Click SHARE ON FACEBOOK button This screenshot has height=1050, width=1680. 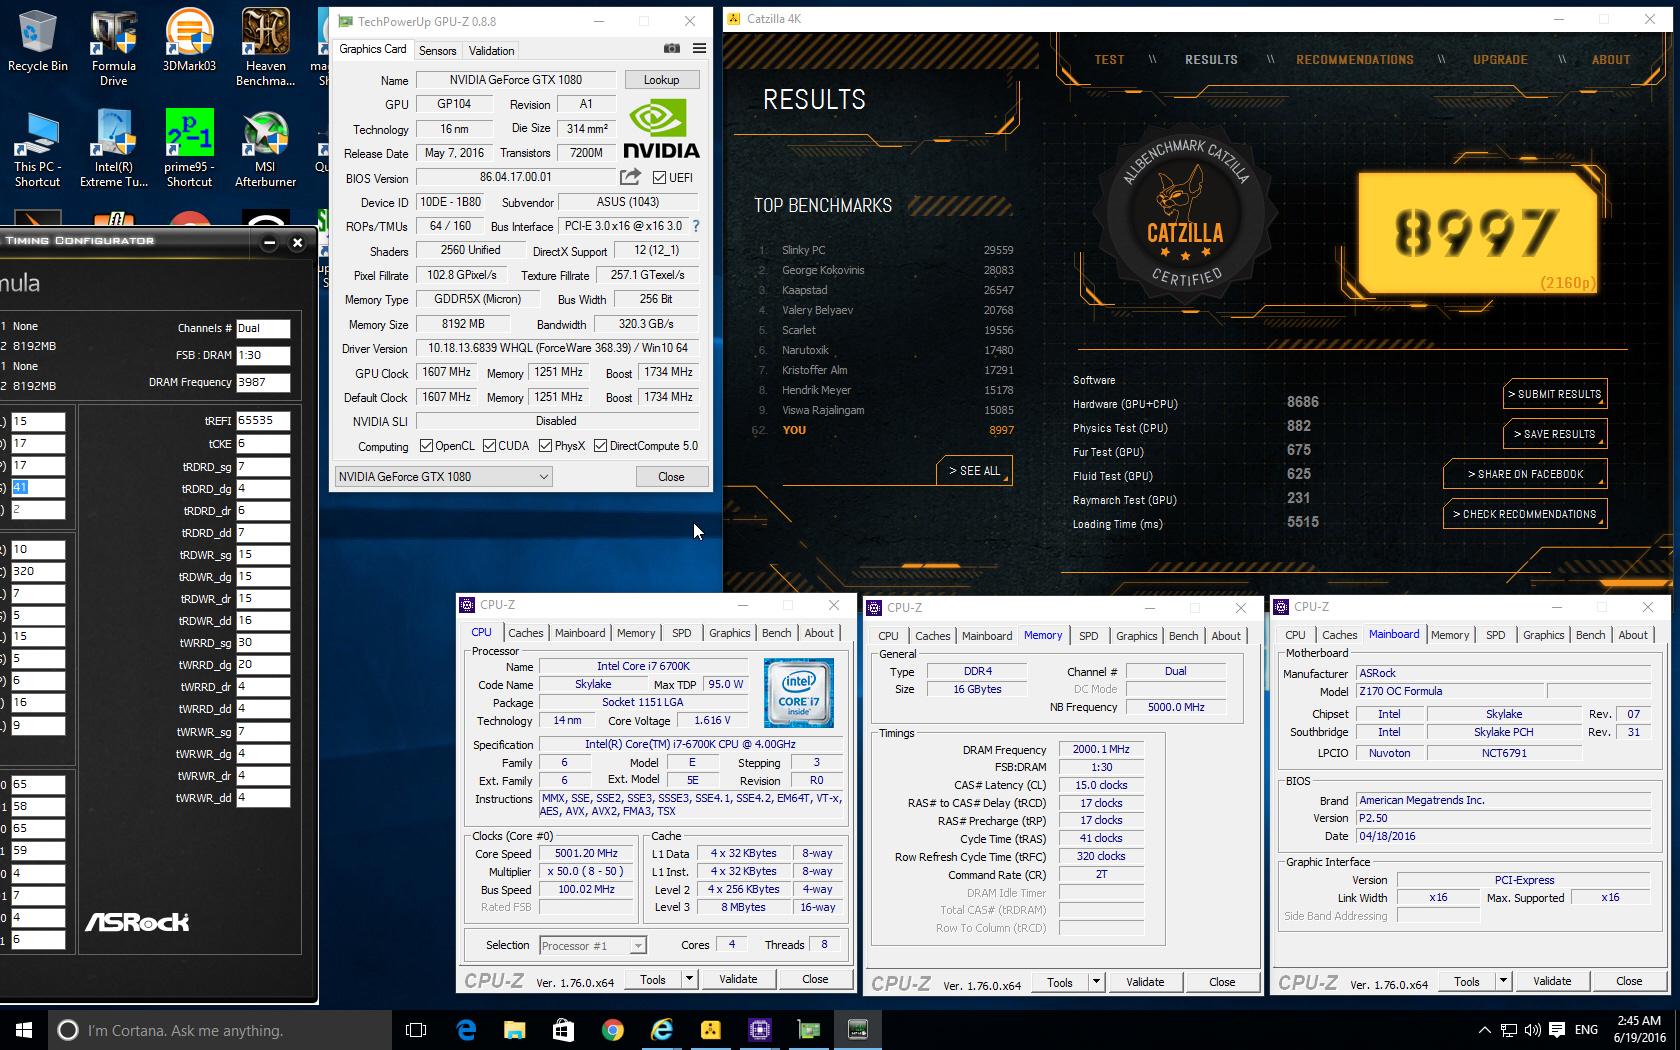click(1525, 474)
